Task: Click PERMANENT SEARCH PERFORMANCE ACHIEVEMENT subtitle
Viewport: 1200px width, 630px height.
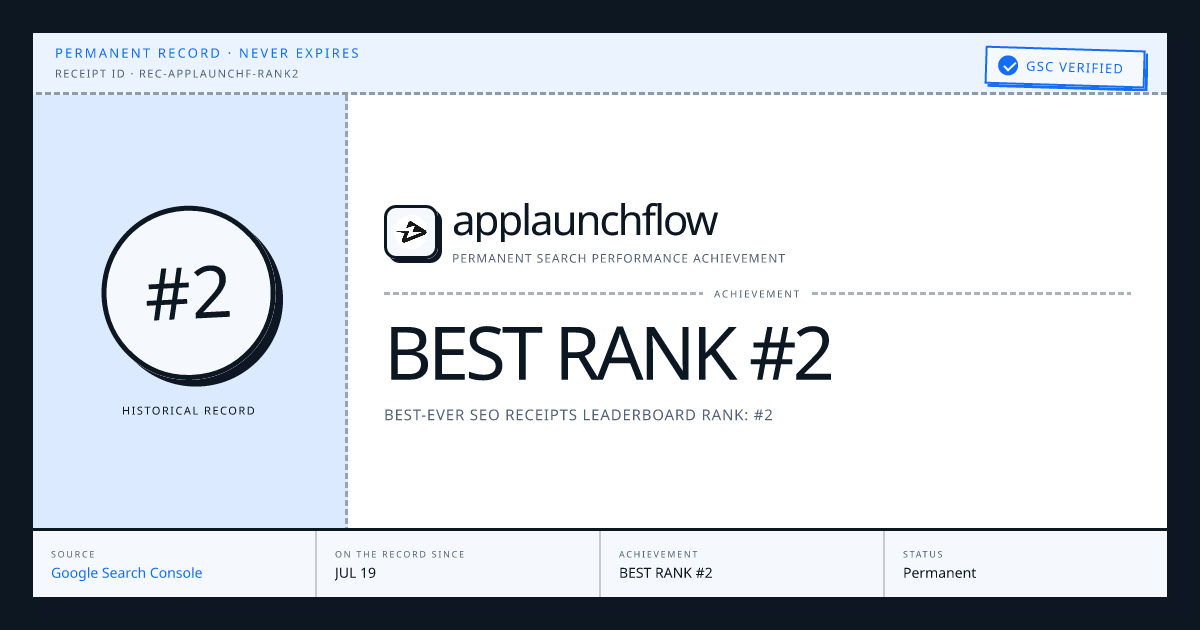Action: pos(619,258)
